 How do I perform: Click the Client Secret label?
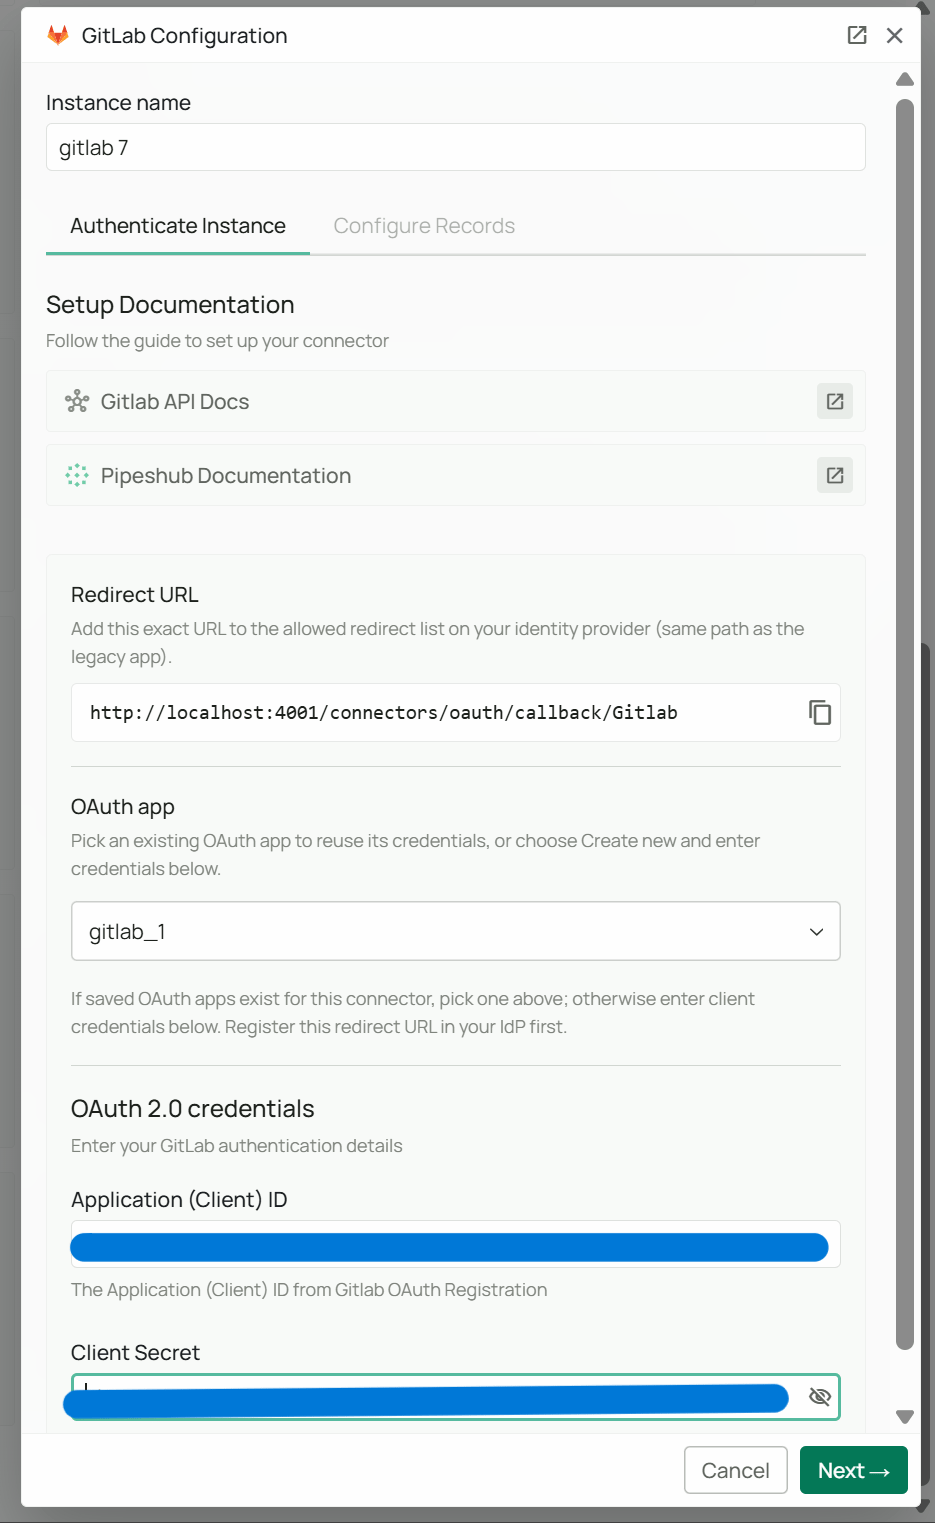[x=135, y=1352]
